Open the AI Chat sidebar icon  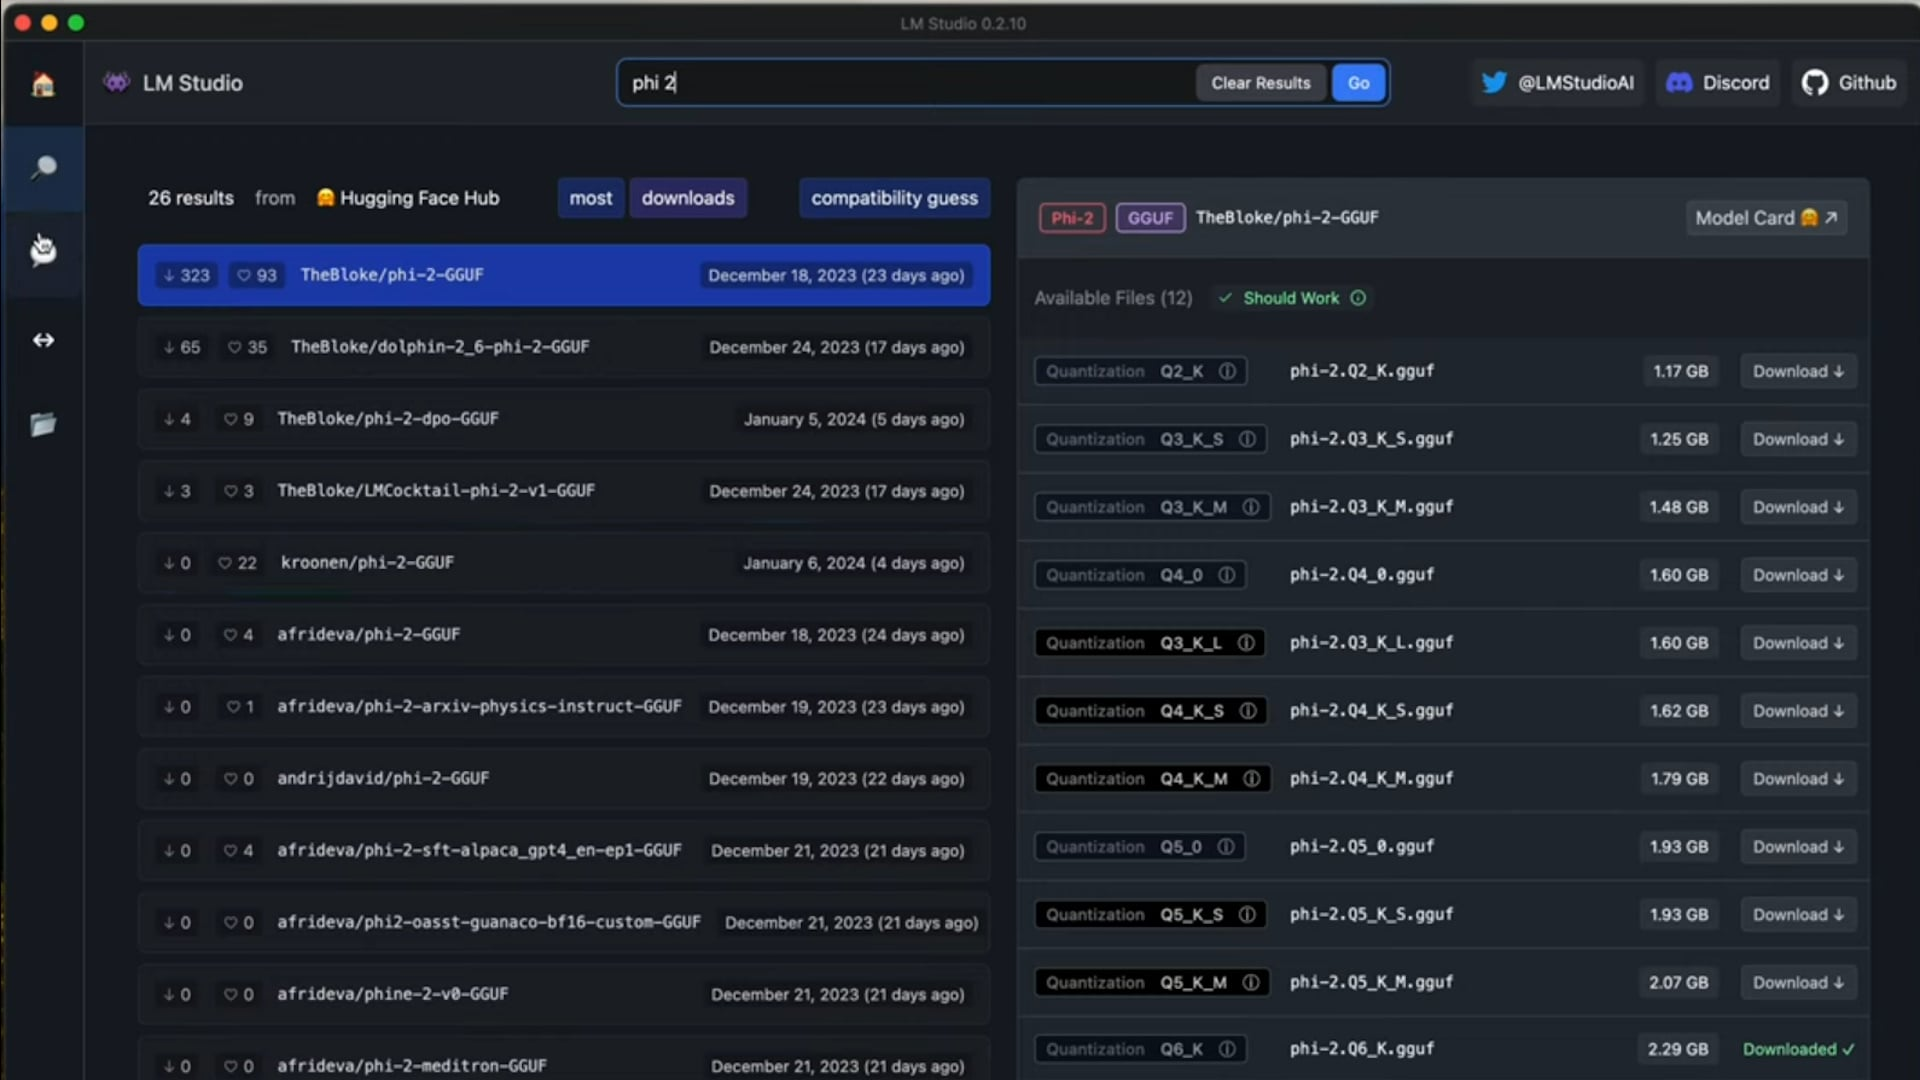click(x=43, y=250)
